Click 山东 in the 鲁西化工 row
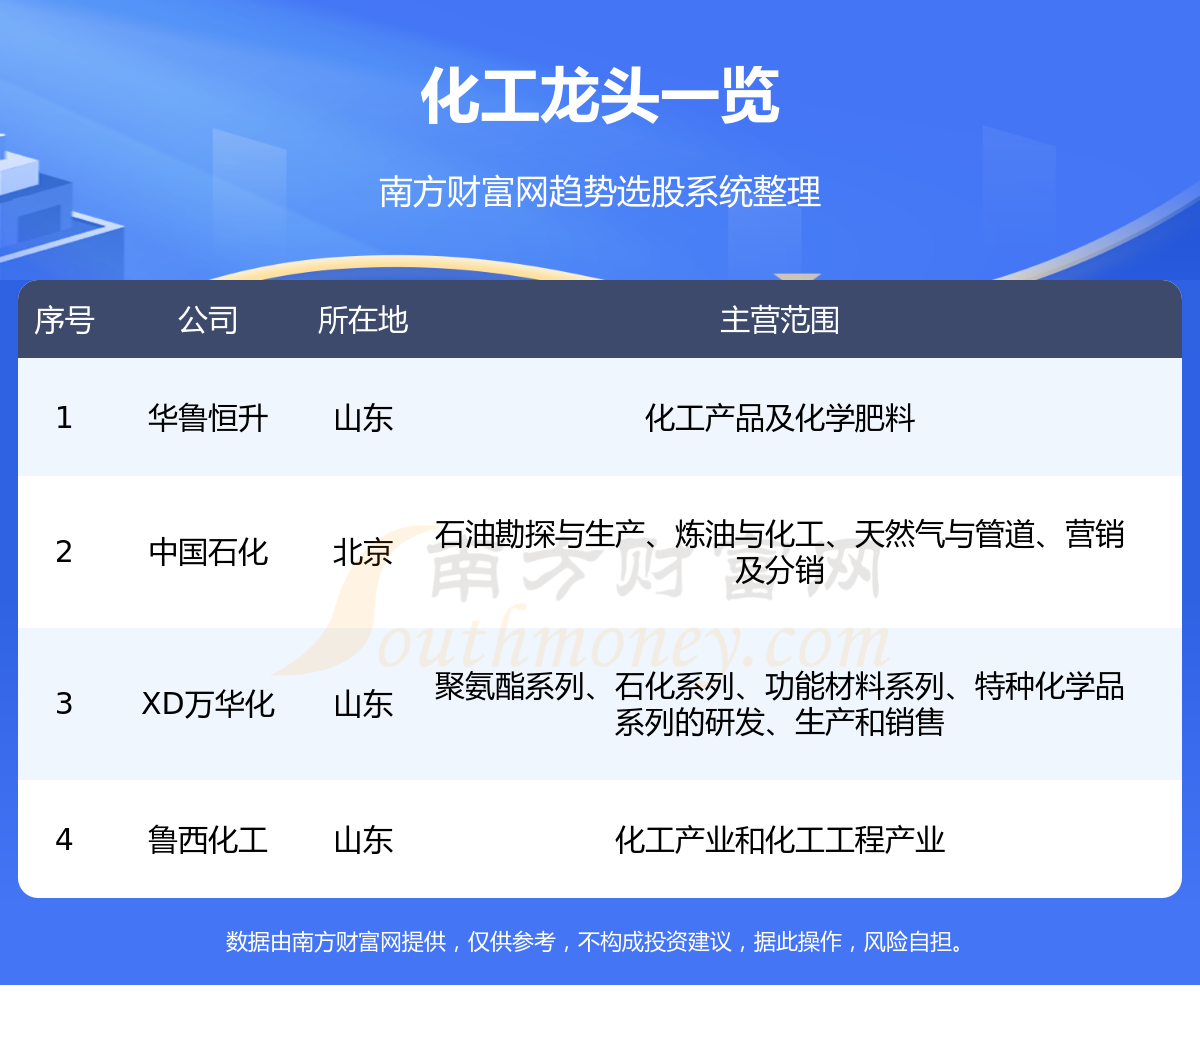The image size is (1200, 1050). tap(363, 839)
